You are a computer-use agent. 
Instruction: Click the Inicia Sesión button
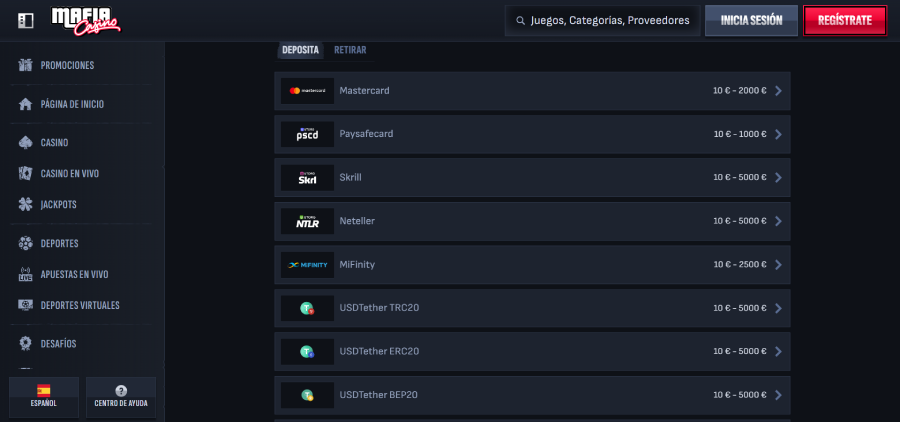(751, 21)
